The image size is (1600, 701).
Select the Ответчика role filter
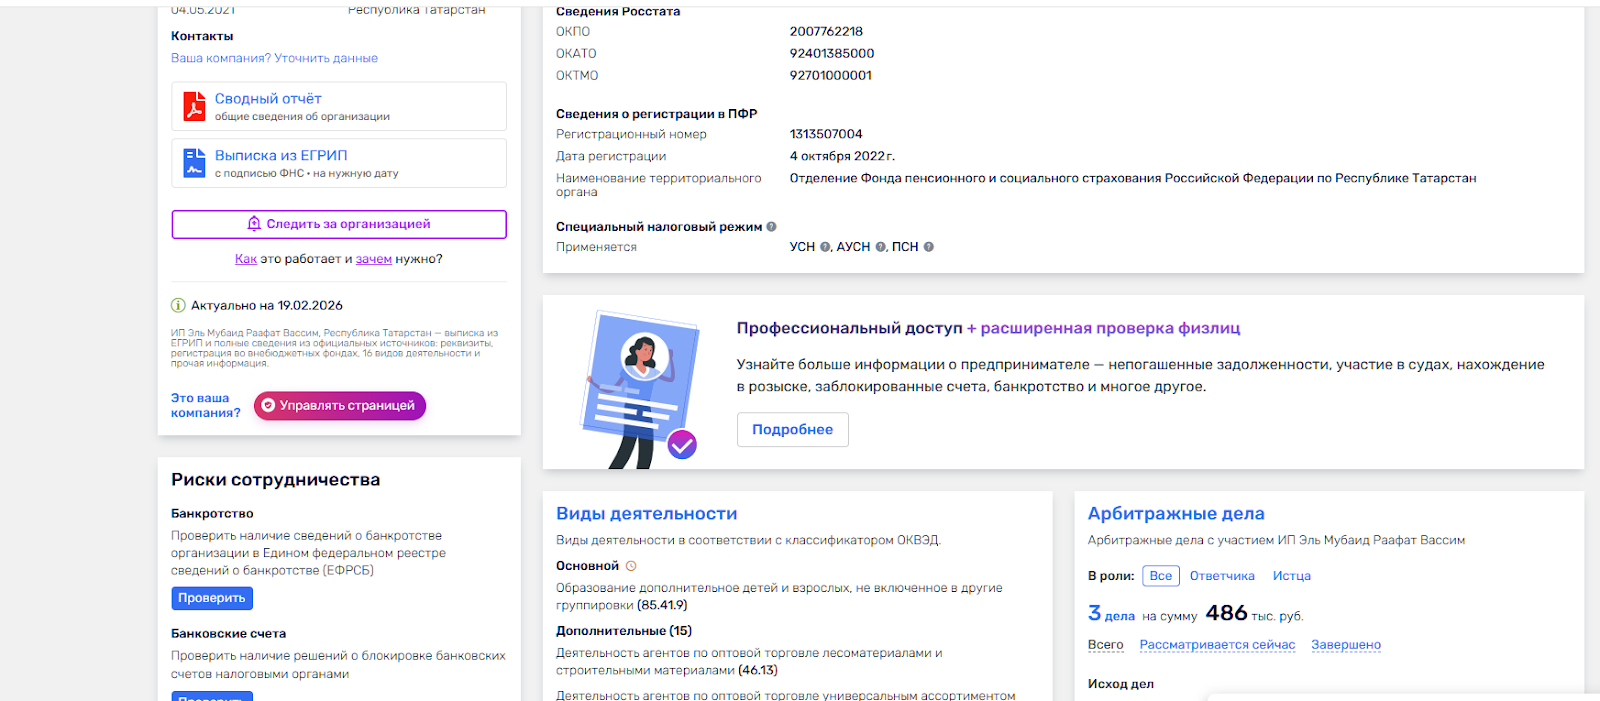(x=1222, y=576)
